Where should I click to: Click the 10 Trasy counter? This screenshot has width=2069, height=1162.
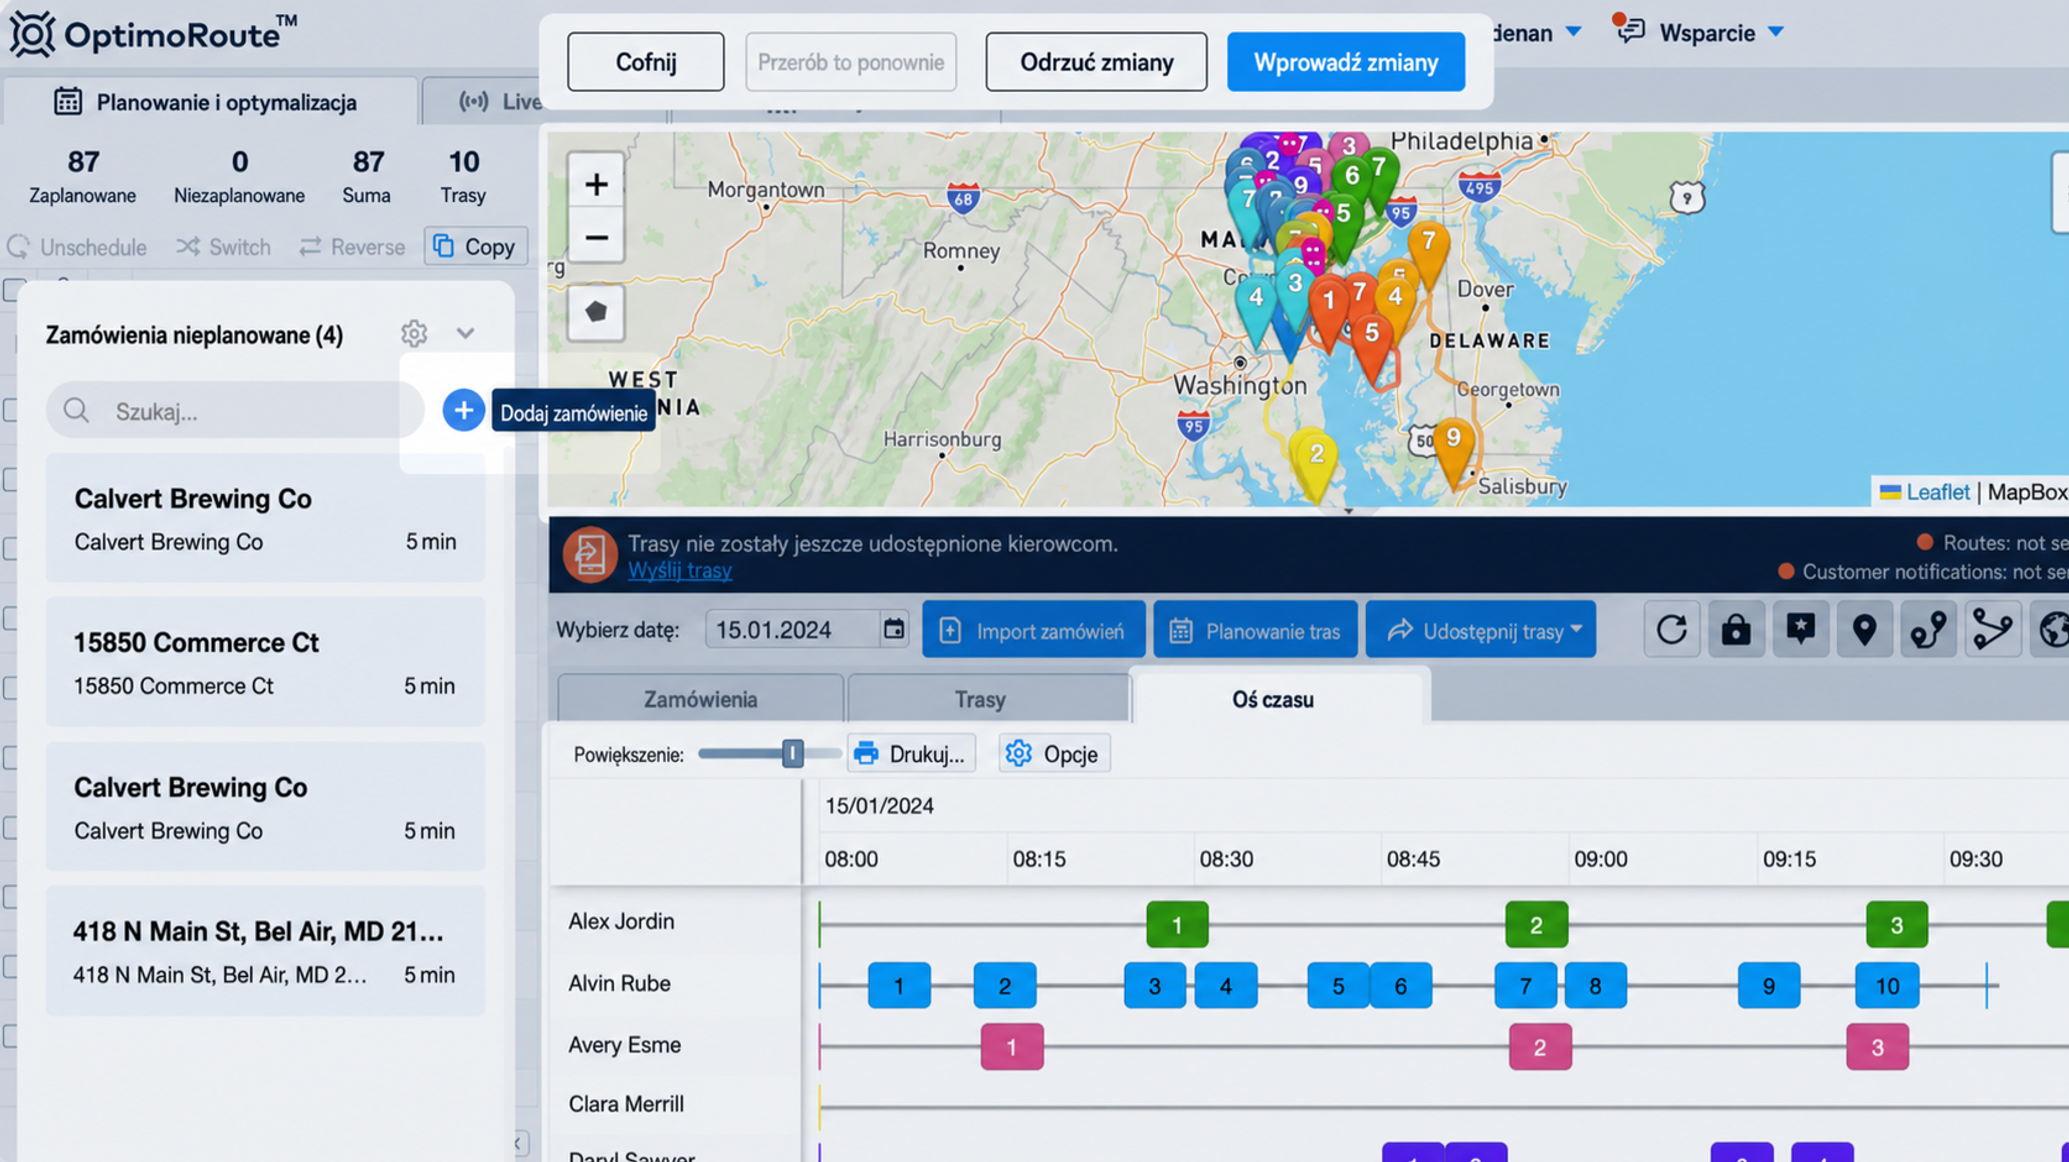(463, 176)
